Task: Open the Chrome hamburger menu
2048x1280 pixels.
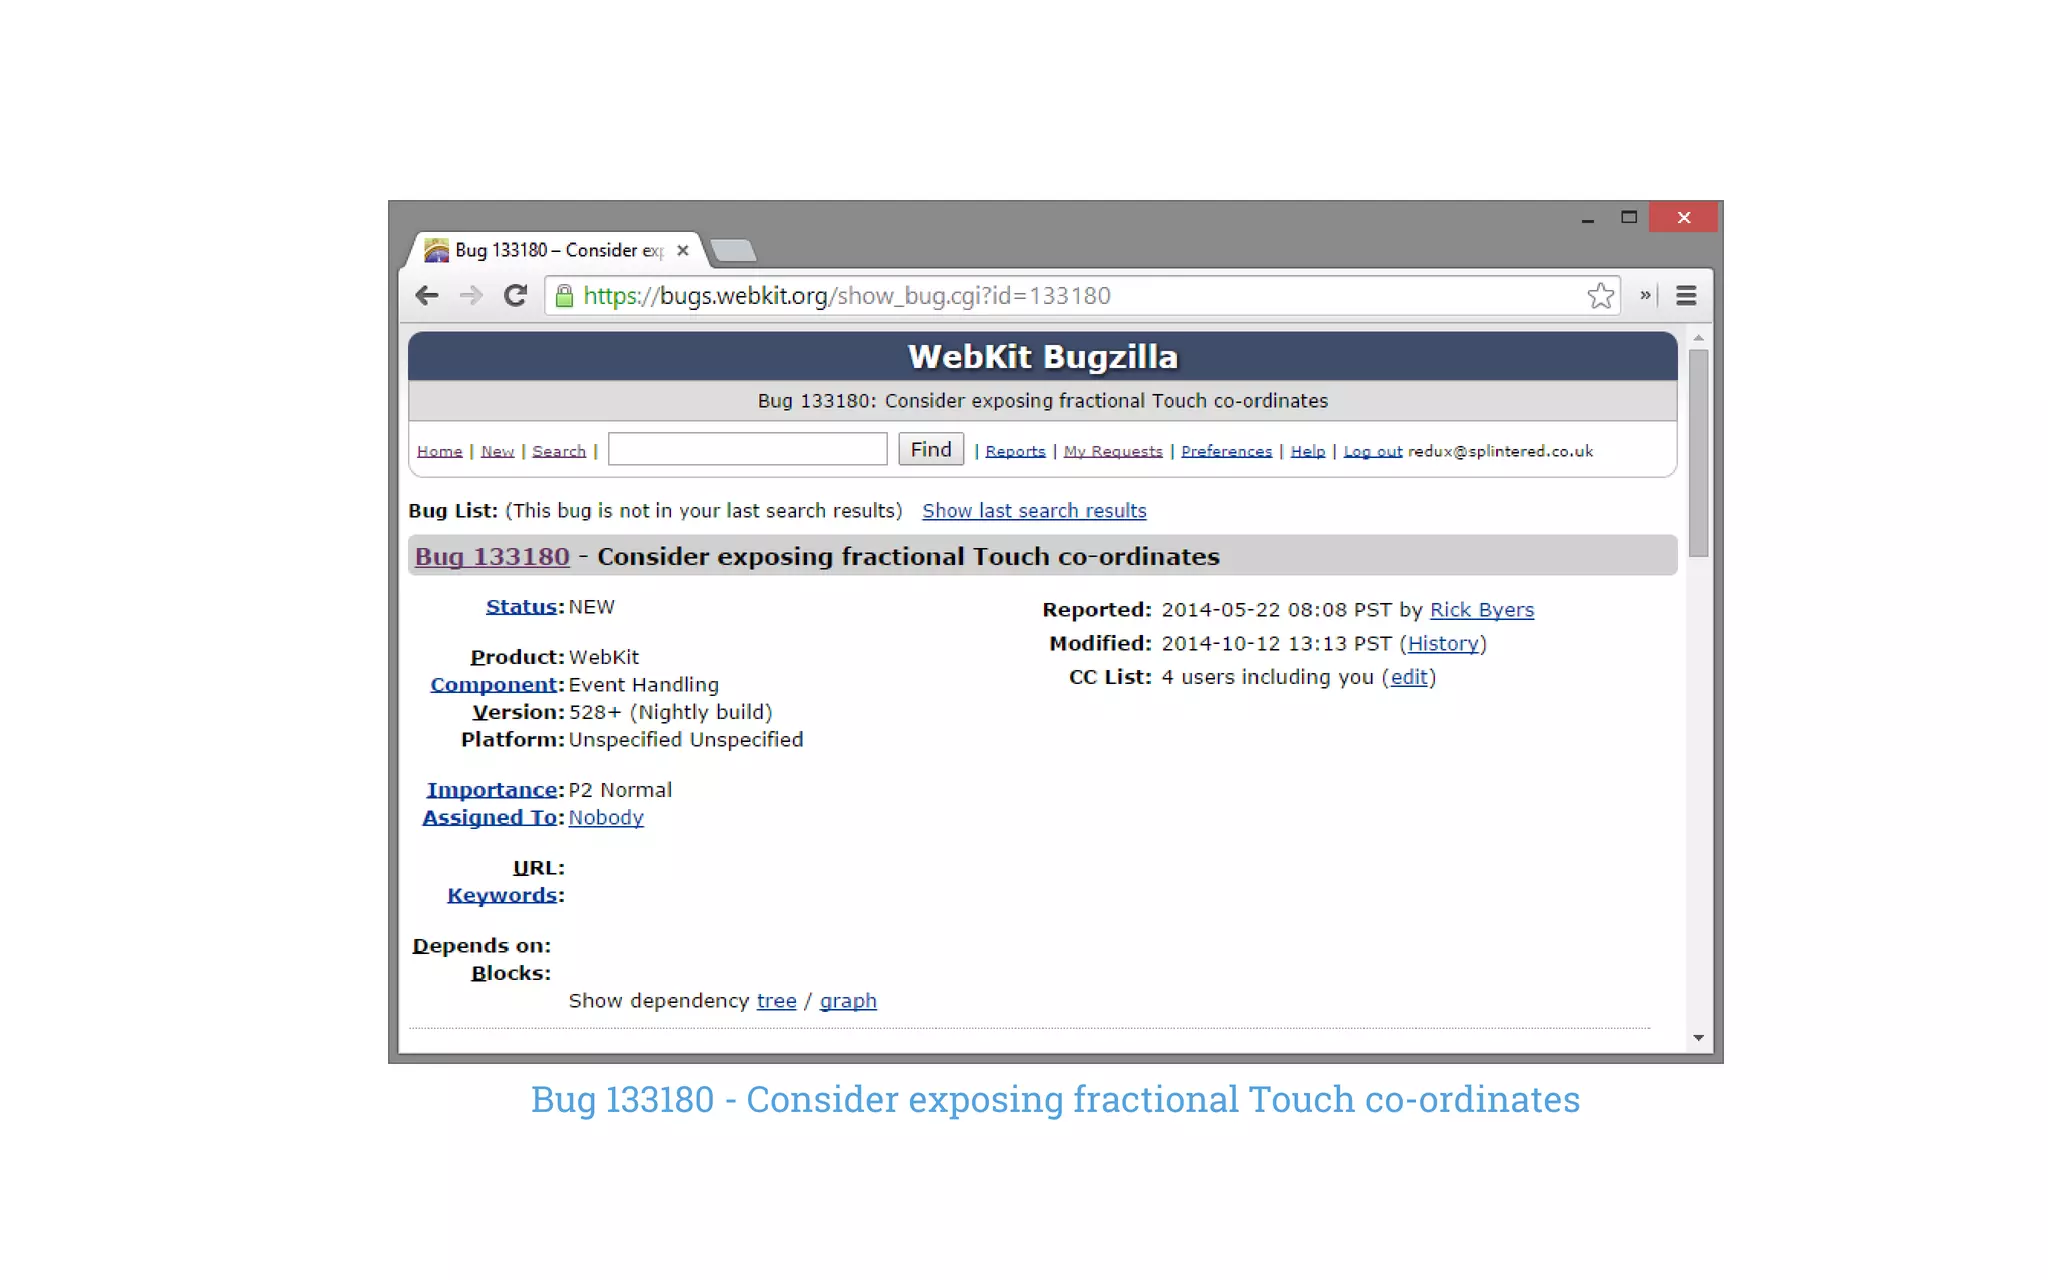Action: pos(1686,296)
